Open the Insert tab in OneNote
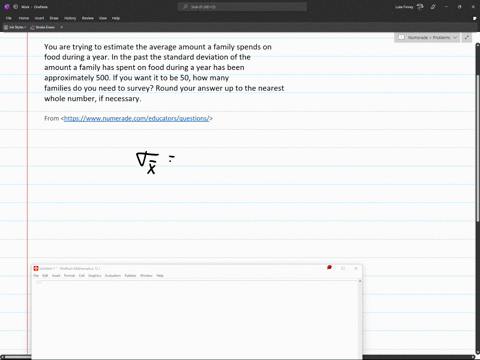This screenshot has height=360, width=480. pyautogui.click(x=39, y=18)
